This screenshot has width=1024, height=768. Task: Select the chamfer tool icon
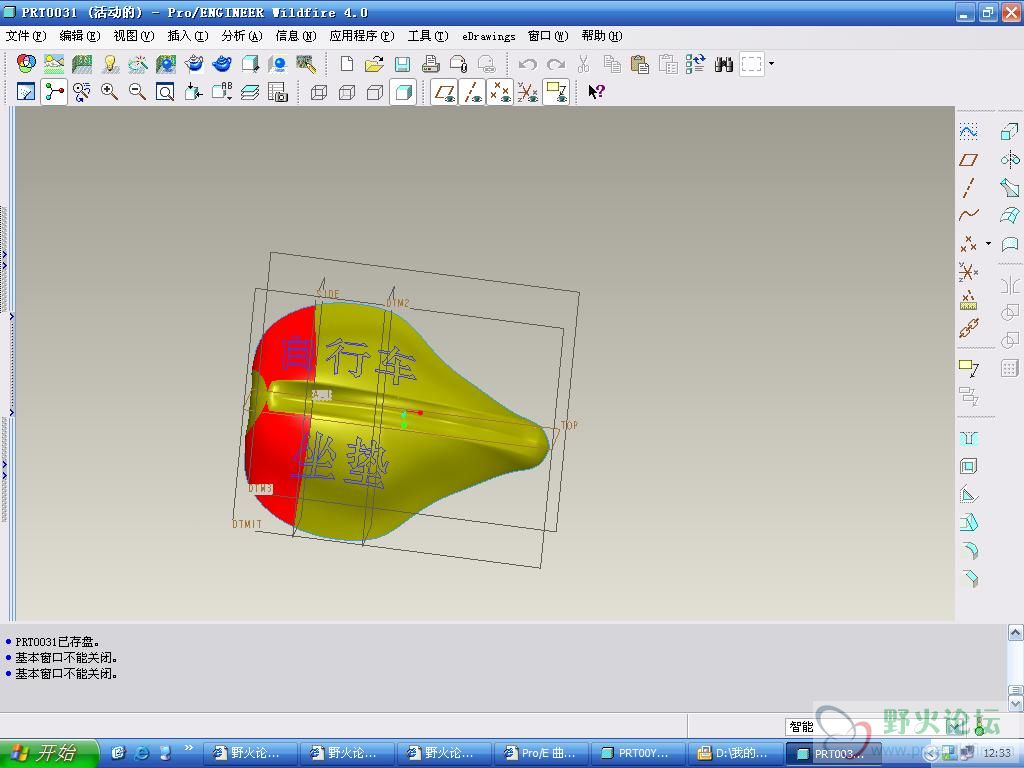(970, 579)
